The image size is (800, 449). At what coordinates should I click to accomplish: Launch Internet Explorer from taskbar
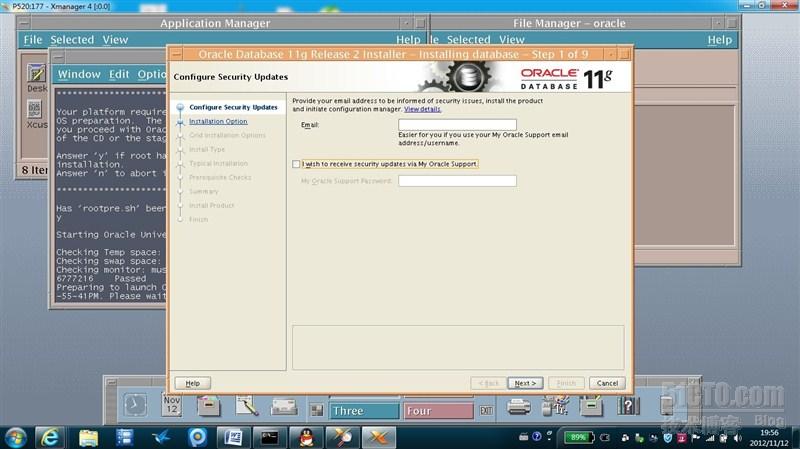click(49, 438)
